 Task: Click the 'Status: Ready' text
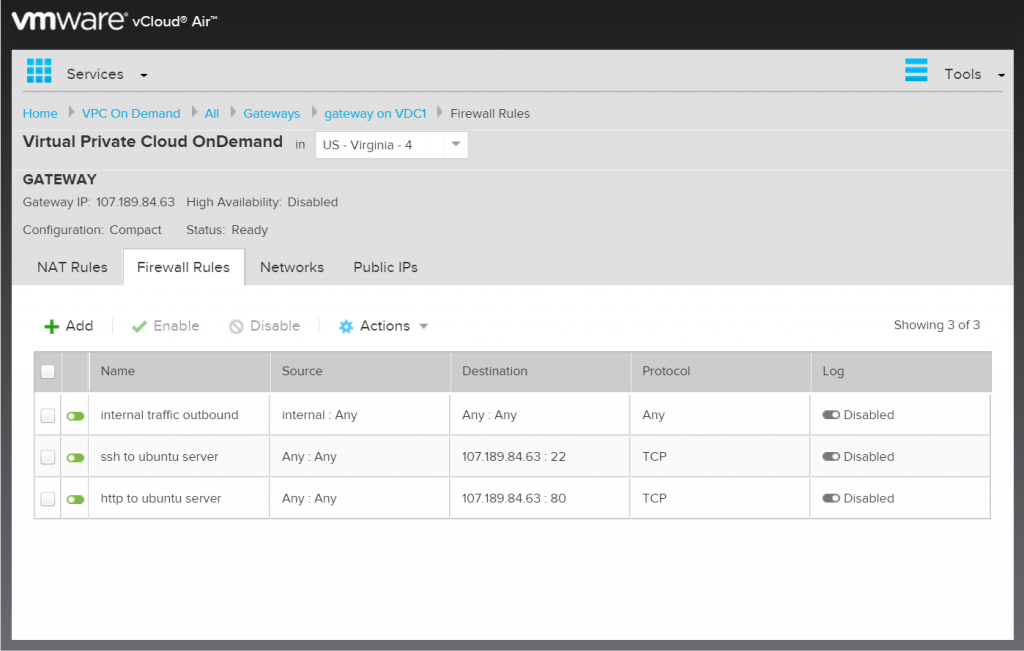pos(227,230)
